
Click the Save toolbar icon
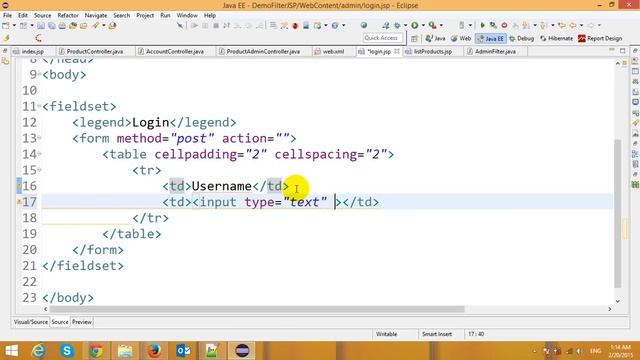point(41,25)
